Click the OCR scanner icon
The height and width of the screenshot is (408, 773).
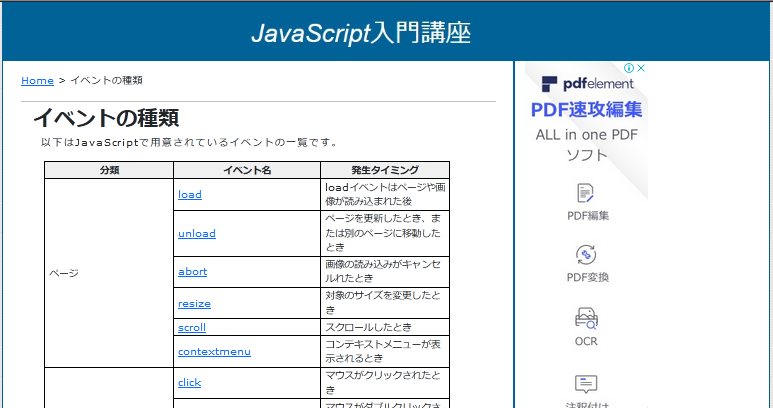[586, 318]
